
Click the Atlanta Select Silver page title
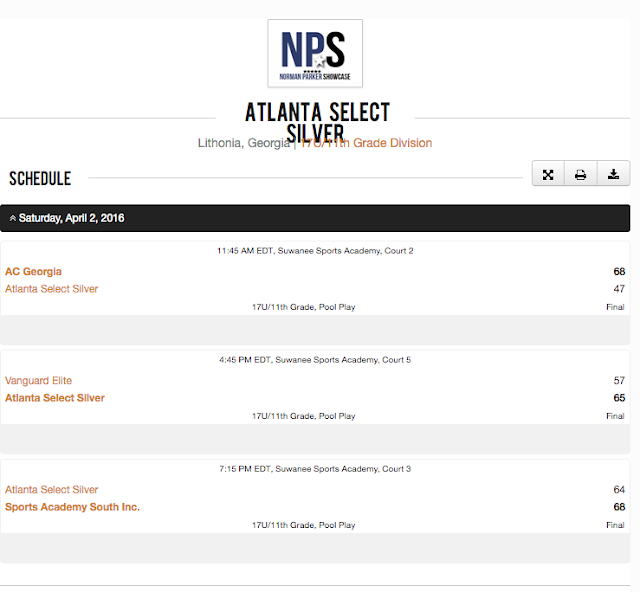(x=316, y=122)
